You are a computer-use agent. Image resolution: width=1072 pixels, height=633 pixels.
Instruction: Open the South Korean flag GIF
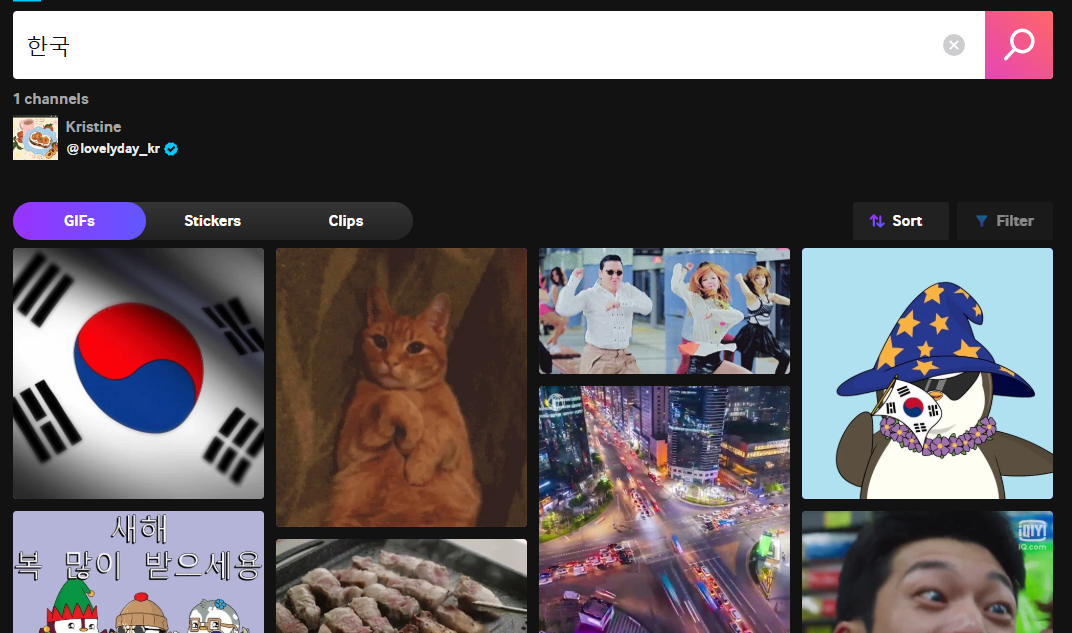(x=138, y=373)
